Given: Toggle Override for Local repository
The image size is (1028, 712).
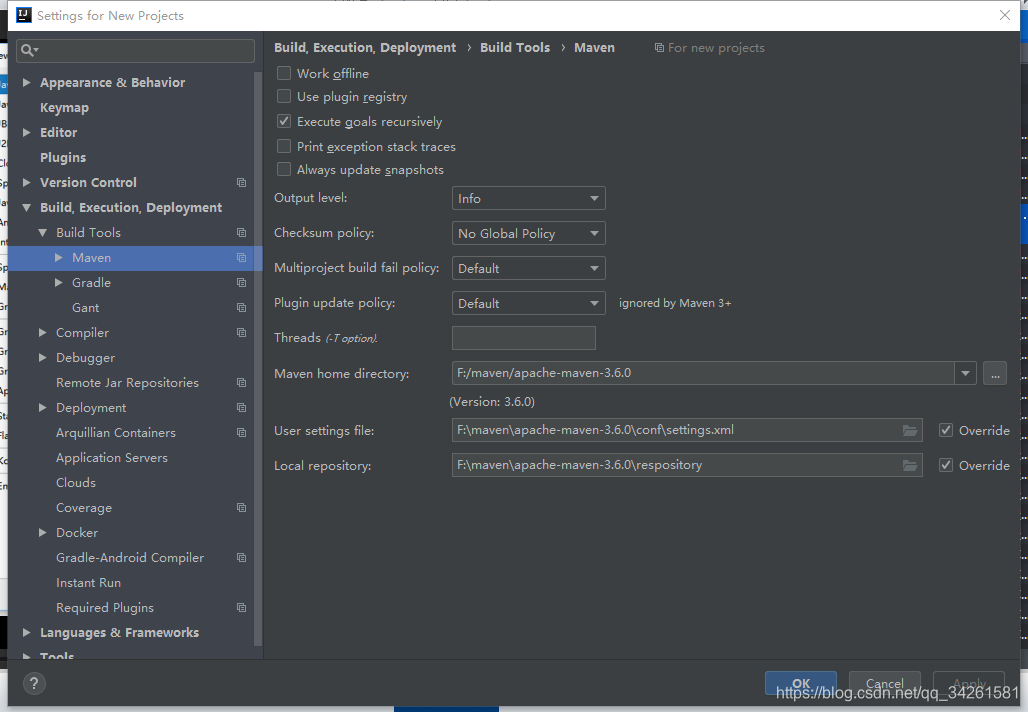Looking at the screenshot, I should pos(946,465).
